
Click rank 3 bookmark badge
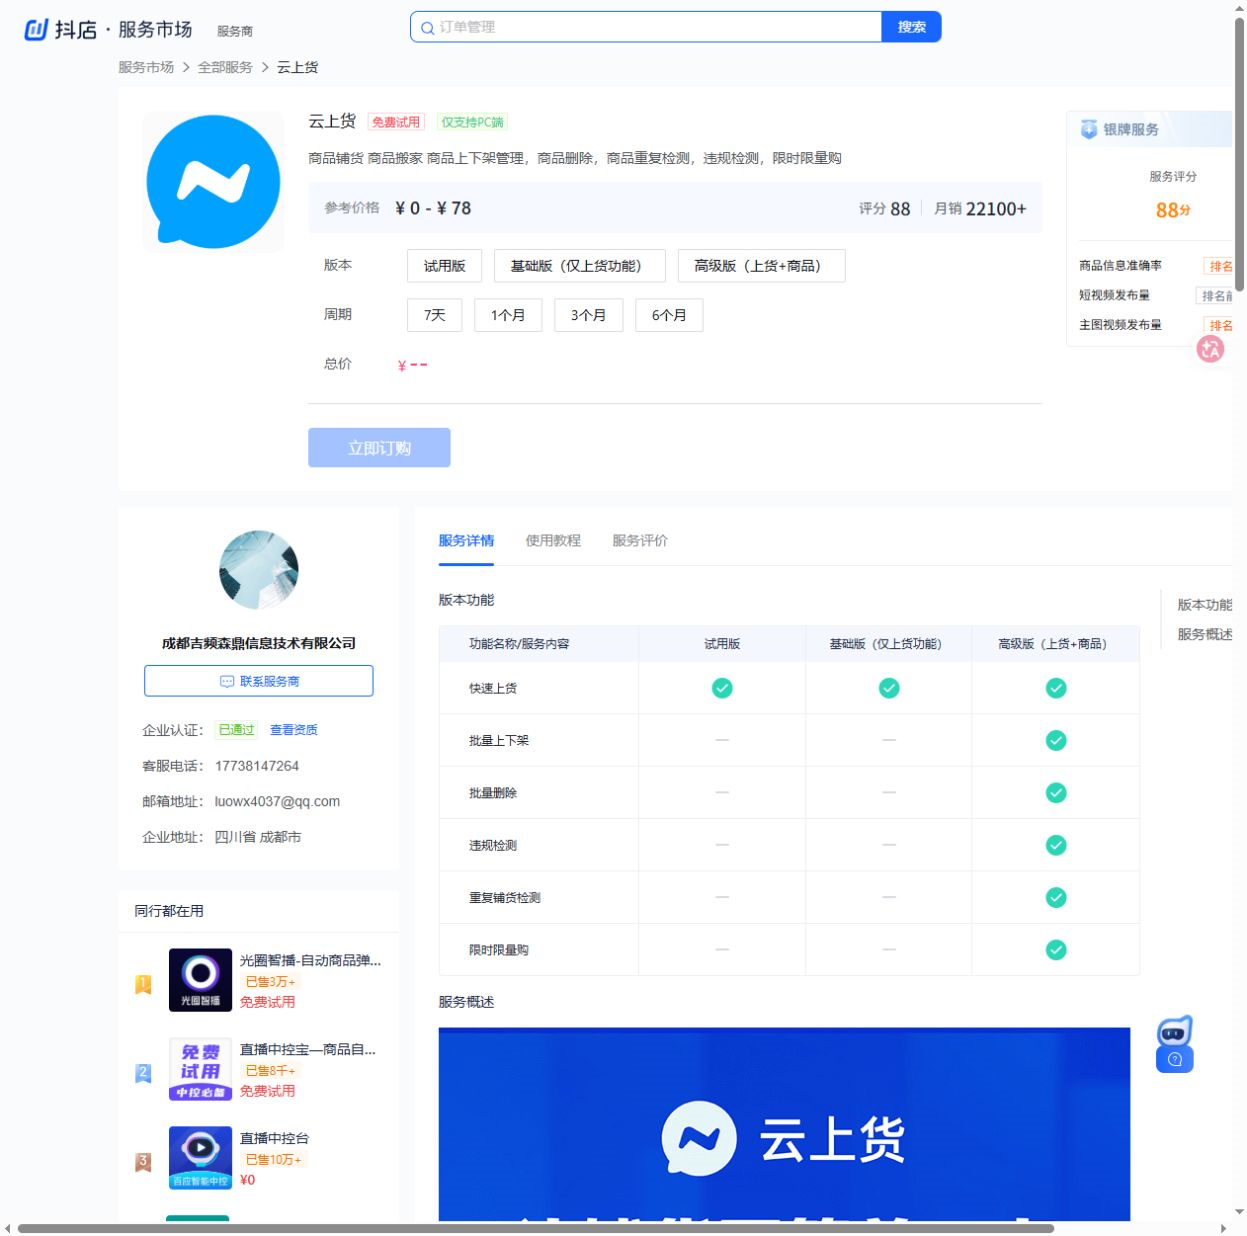[143, 1162]
